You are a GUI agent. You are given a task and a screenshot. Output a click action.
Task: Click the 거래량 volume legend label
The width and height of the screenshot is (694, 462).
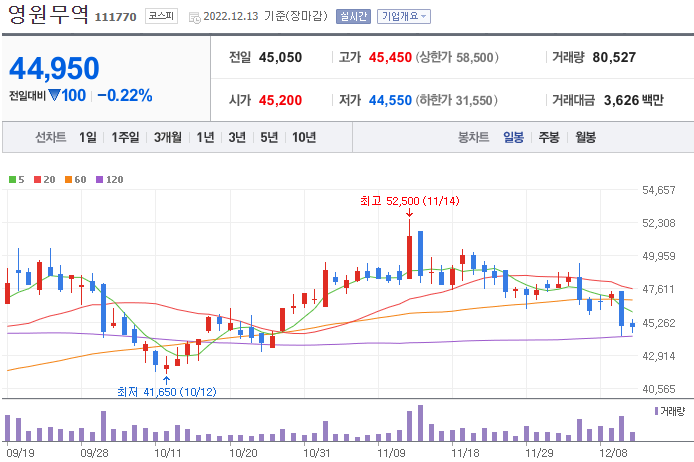(672, 411)
